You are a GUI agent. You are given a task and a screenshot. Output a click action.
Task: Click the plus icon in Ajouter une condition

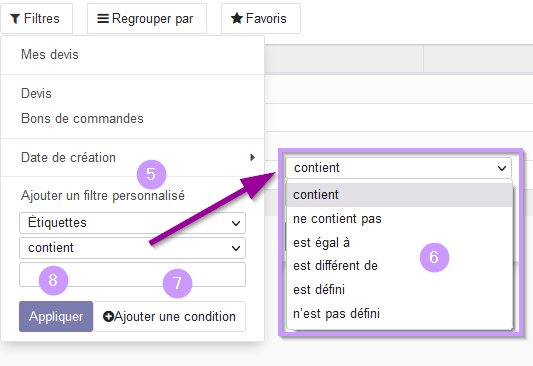(108, 317)
